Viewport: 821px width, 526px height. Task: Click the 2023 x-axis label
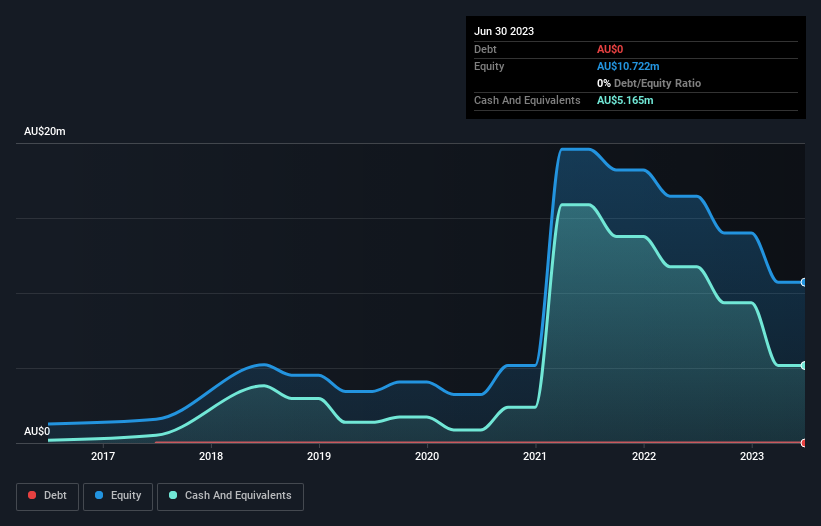coord(752,456)
